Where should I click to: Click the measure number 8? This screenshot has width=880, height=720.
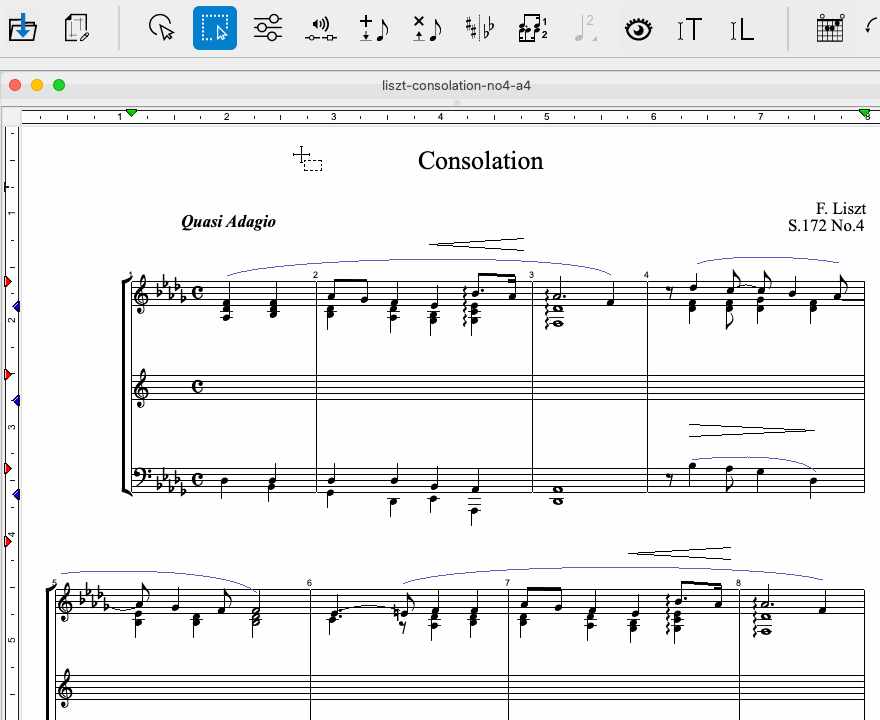pos(739,583)
